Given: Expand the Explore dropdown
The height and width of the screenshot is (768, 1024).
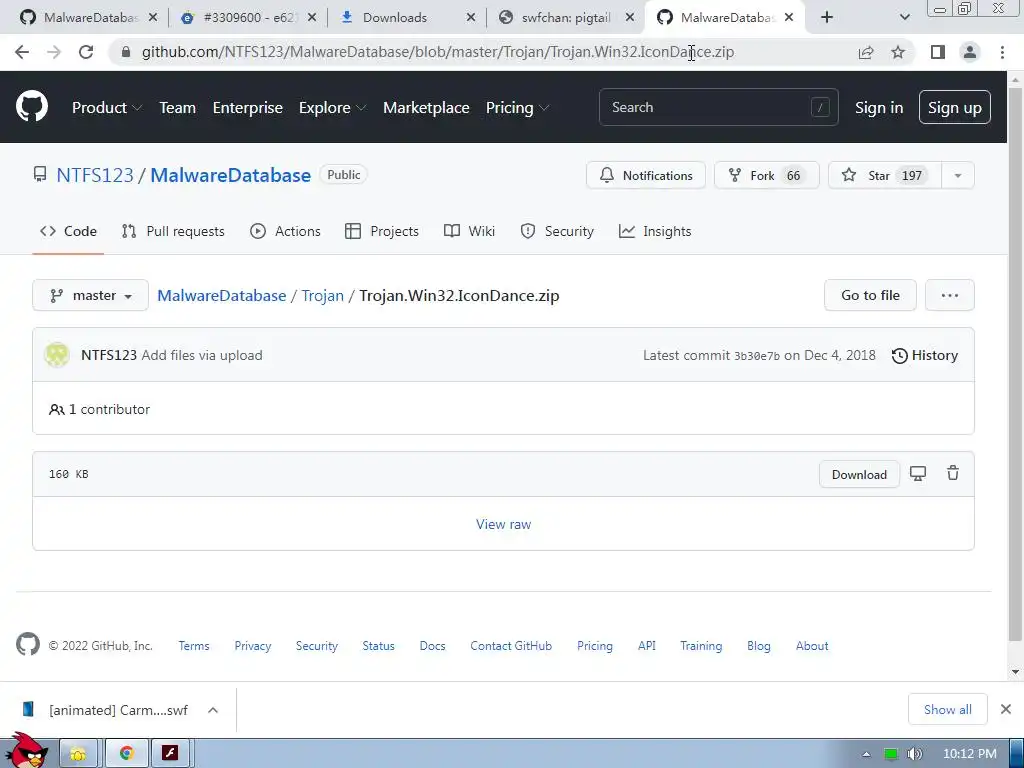Looking at the screenshot, I should [332, 108].
